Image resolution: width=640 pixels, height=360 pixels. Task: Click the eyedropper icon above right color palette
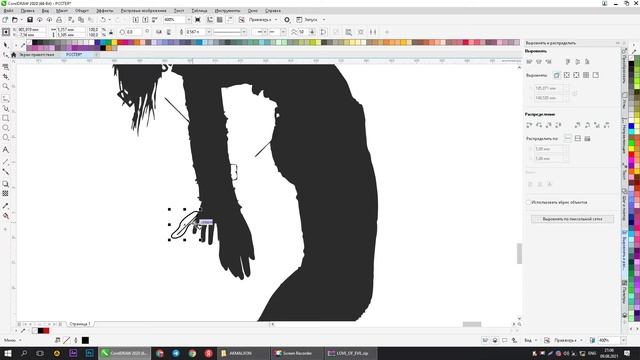click(x=634, y=51)
